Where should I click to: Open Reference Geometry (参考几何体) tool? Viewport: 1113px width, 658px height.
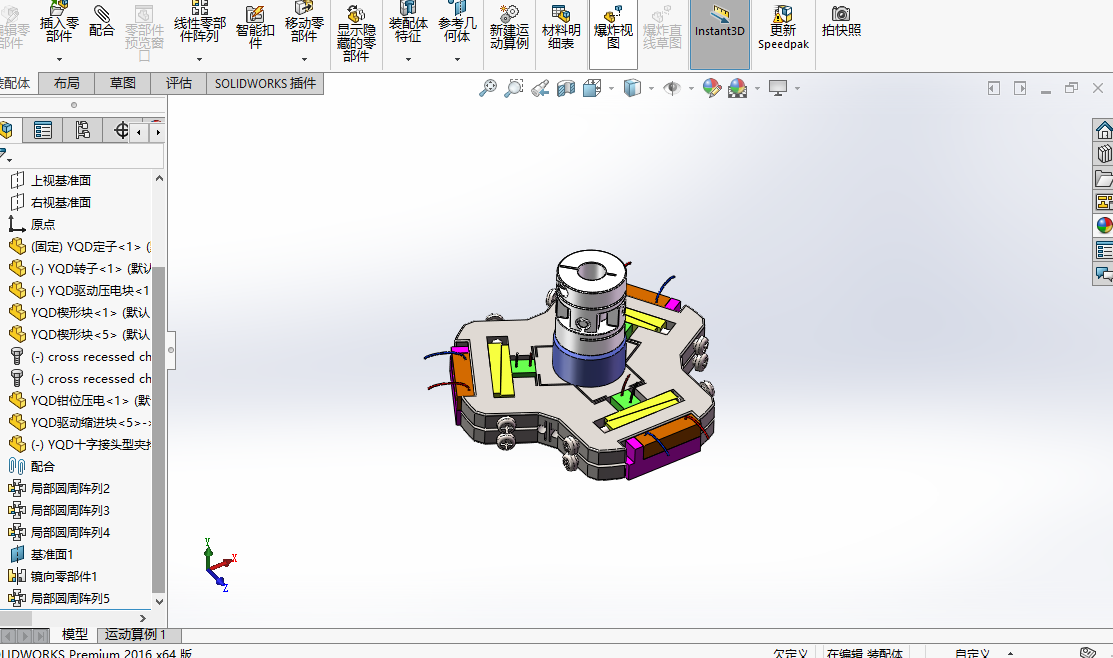[457, 23]
